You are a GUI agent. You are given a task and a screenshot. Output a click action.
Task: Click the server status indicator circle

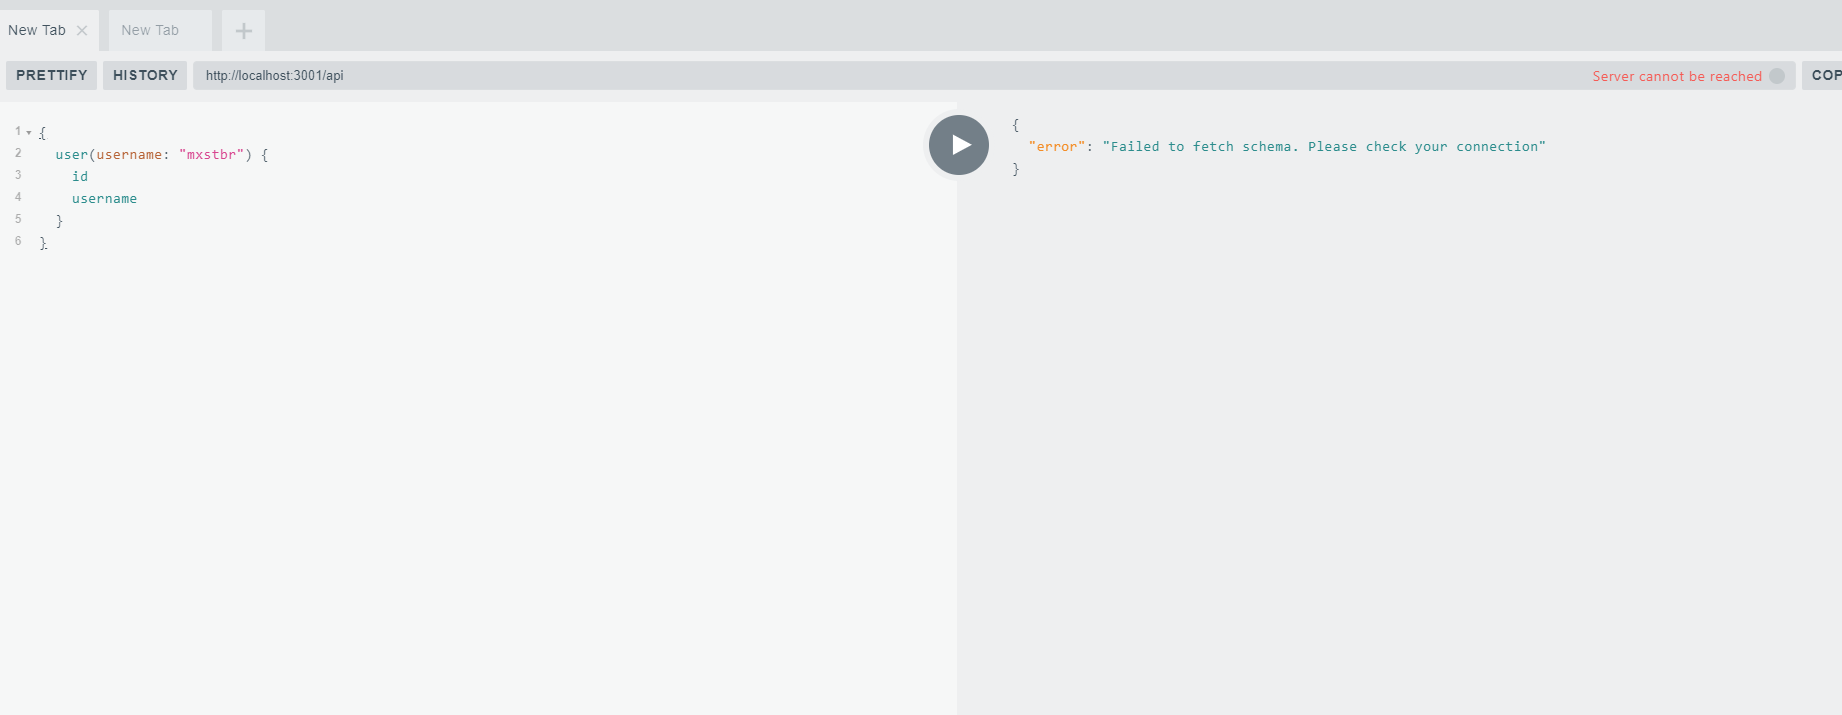tap(1777, 76)
